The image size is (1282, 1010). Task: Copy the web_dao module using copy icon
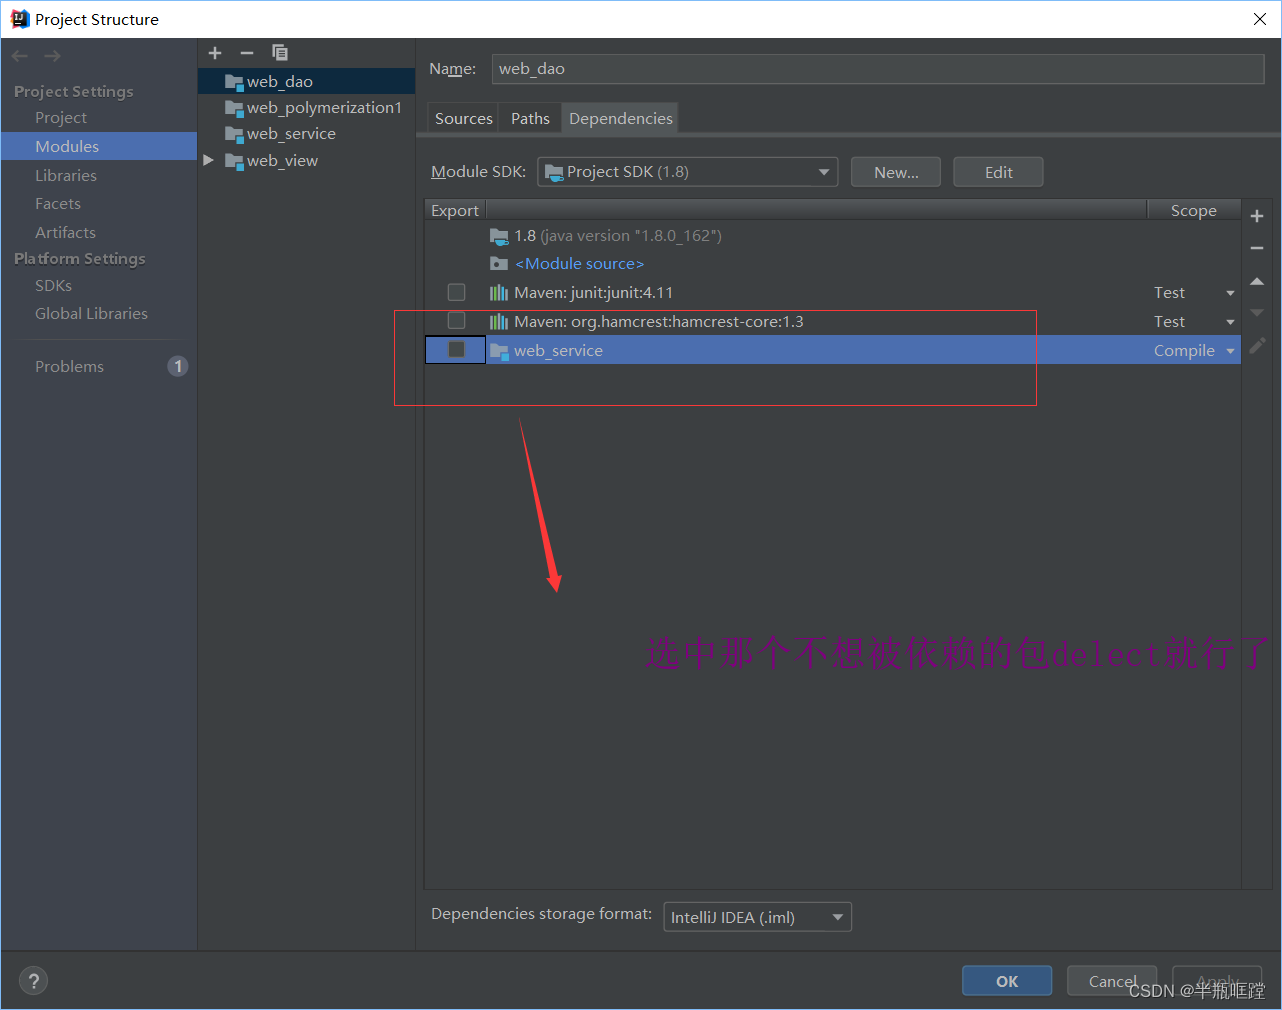click(279, 52)
